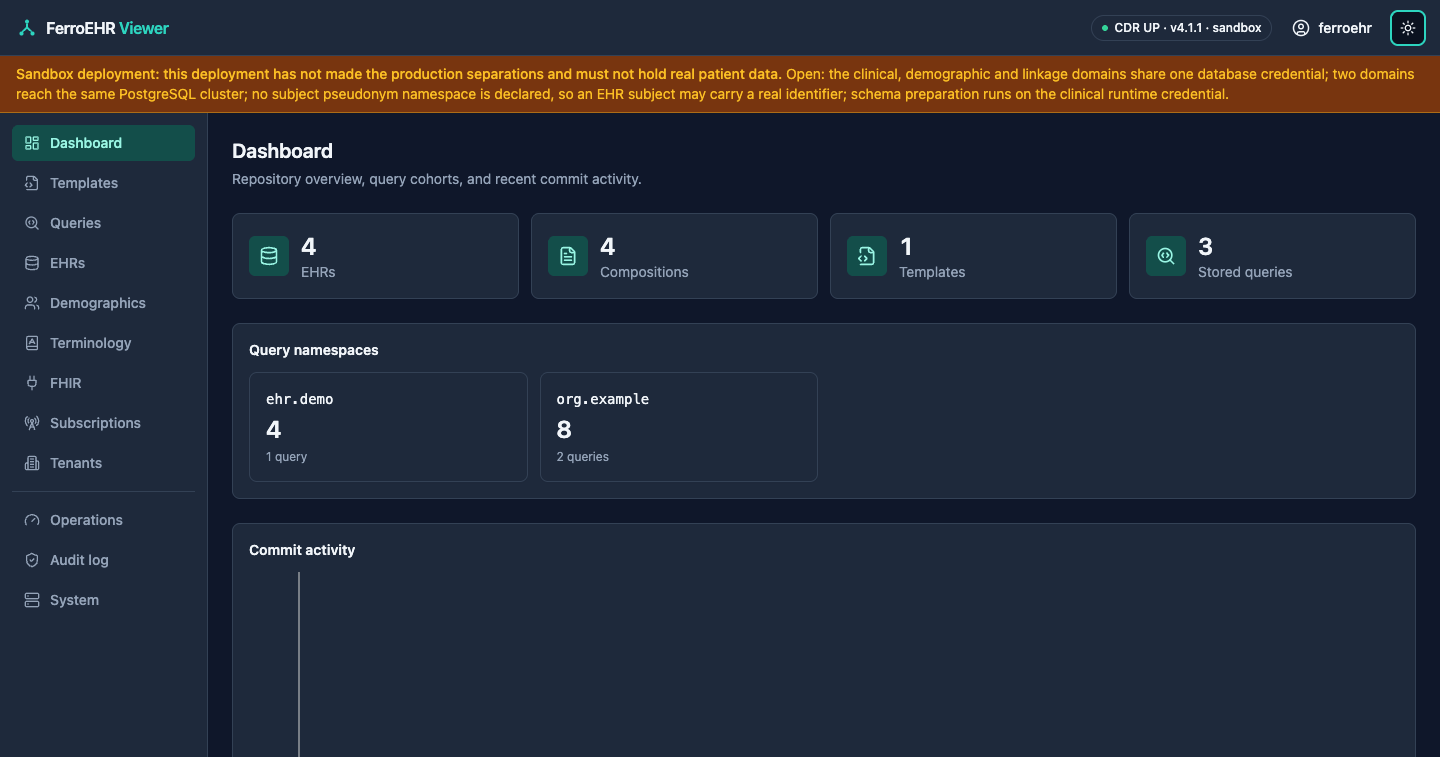The width and height of the screenshot is (1440, 757).
Task: Select Terminology in the sidebar
Action: tap(103, 343)
